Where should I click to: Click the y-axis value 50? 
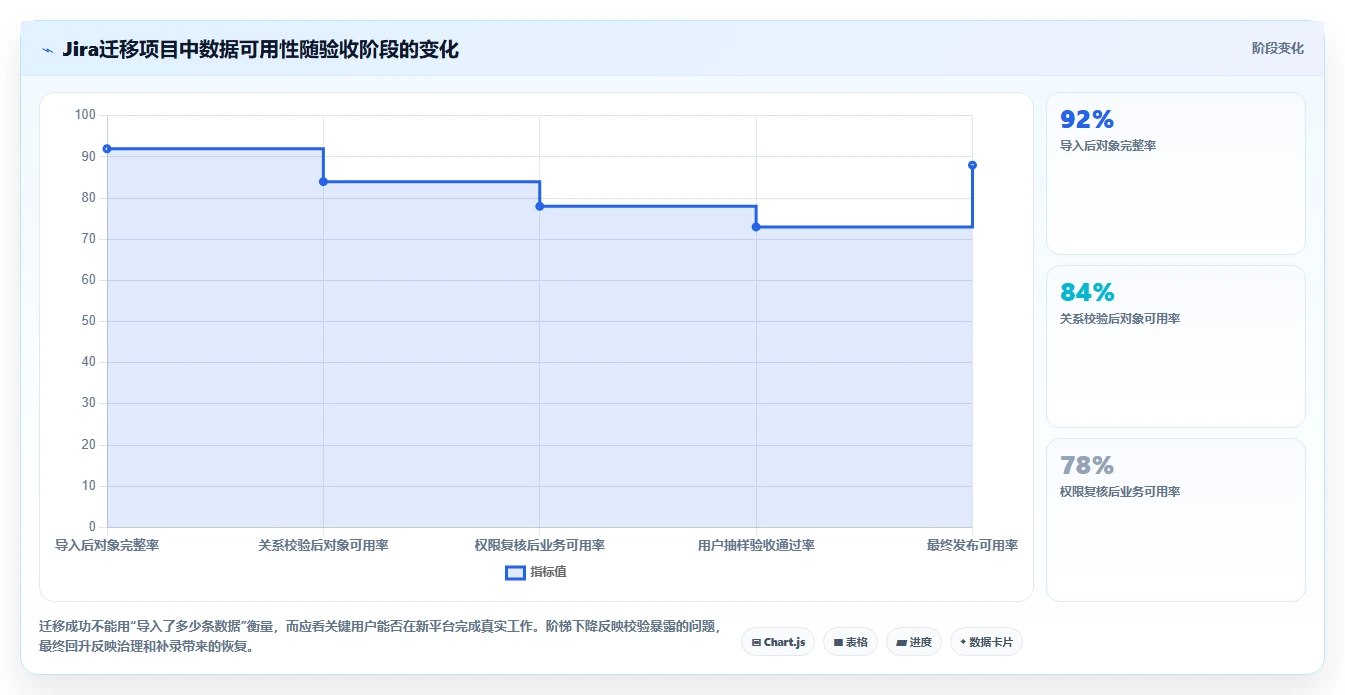coord(88,321)
